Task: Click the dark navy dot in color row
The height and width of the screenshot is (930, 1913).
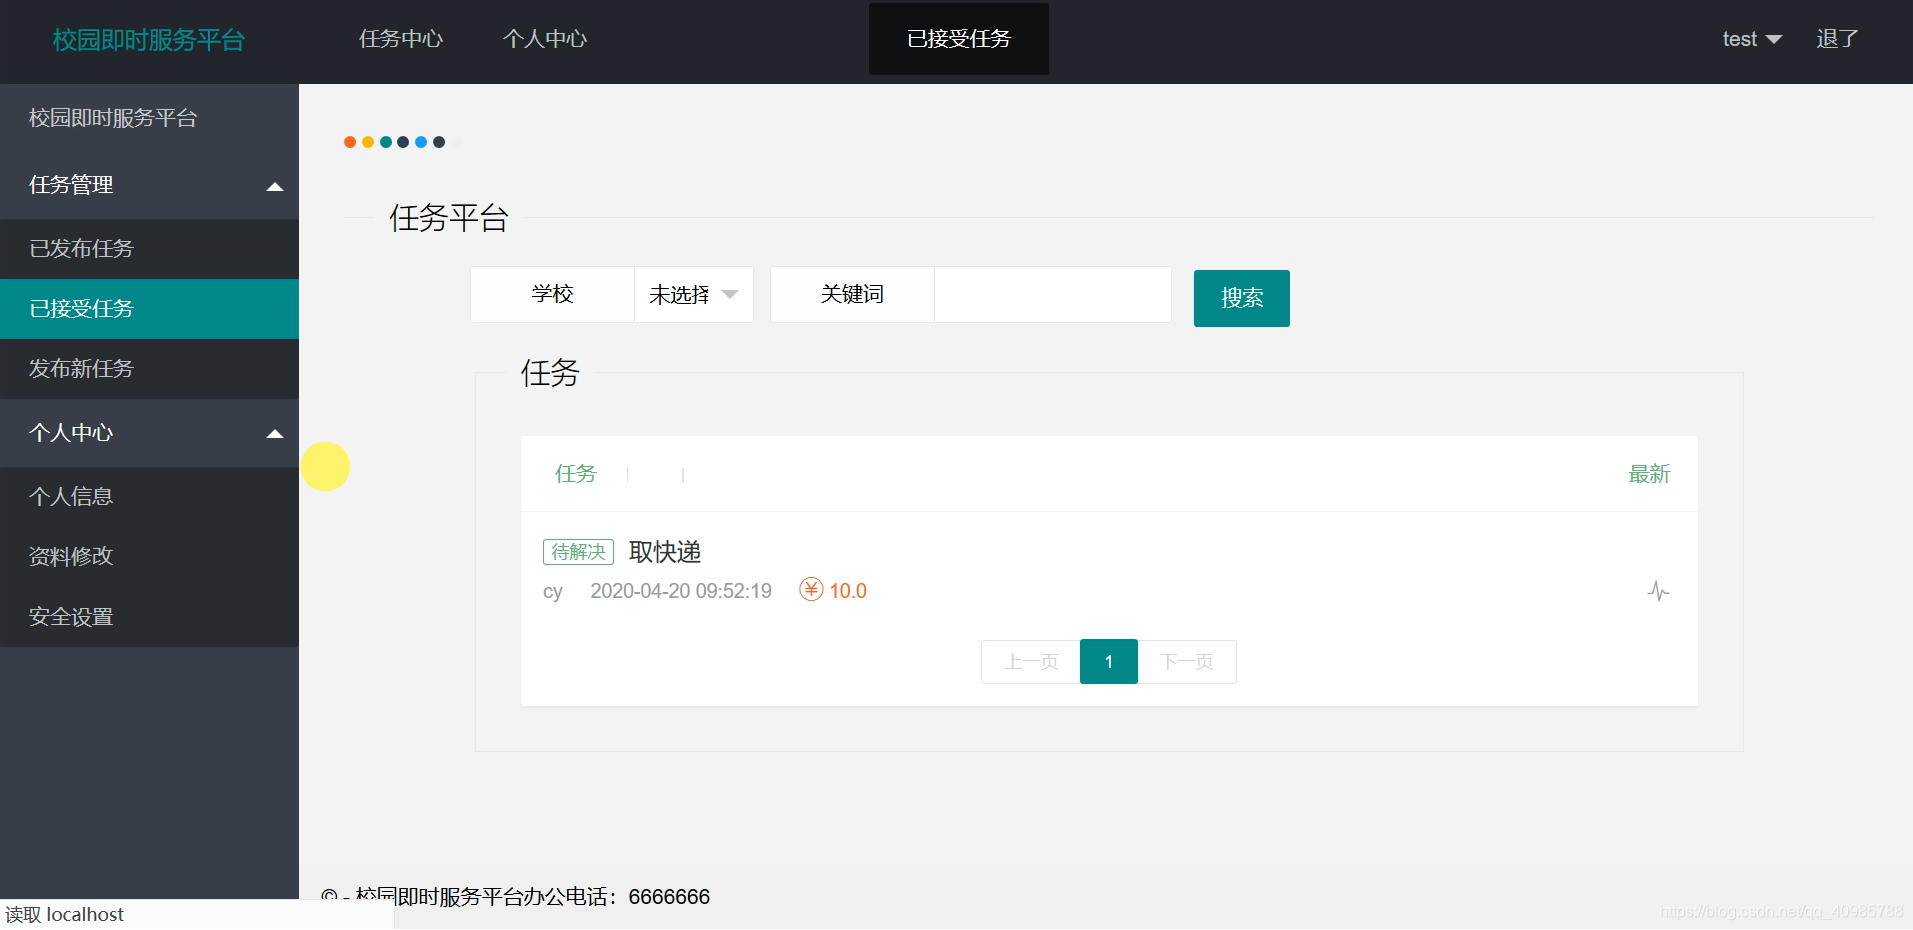Action: (403, 142)
